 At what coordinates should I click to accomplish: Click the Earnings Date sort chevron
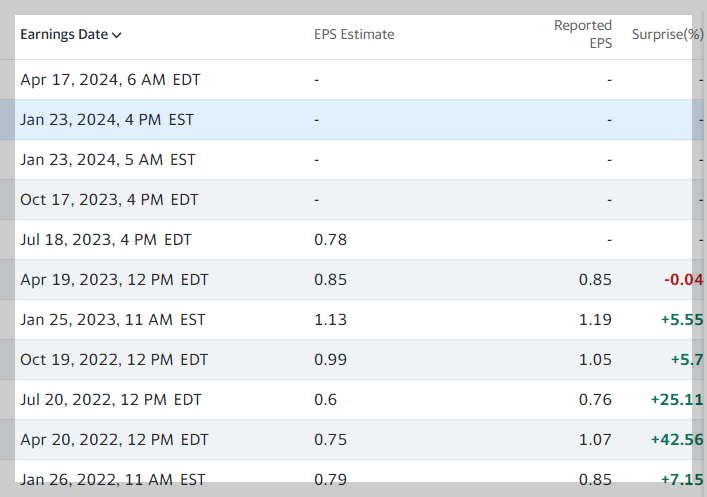click(x=116, y=35)
